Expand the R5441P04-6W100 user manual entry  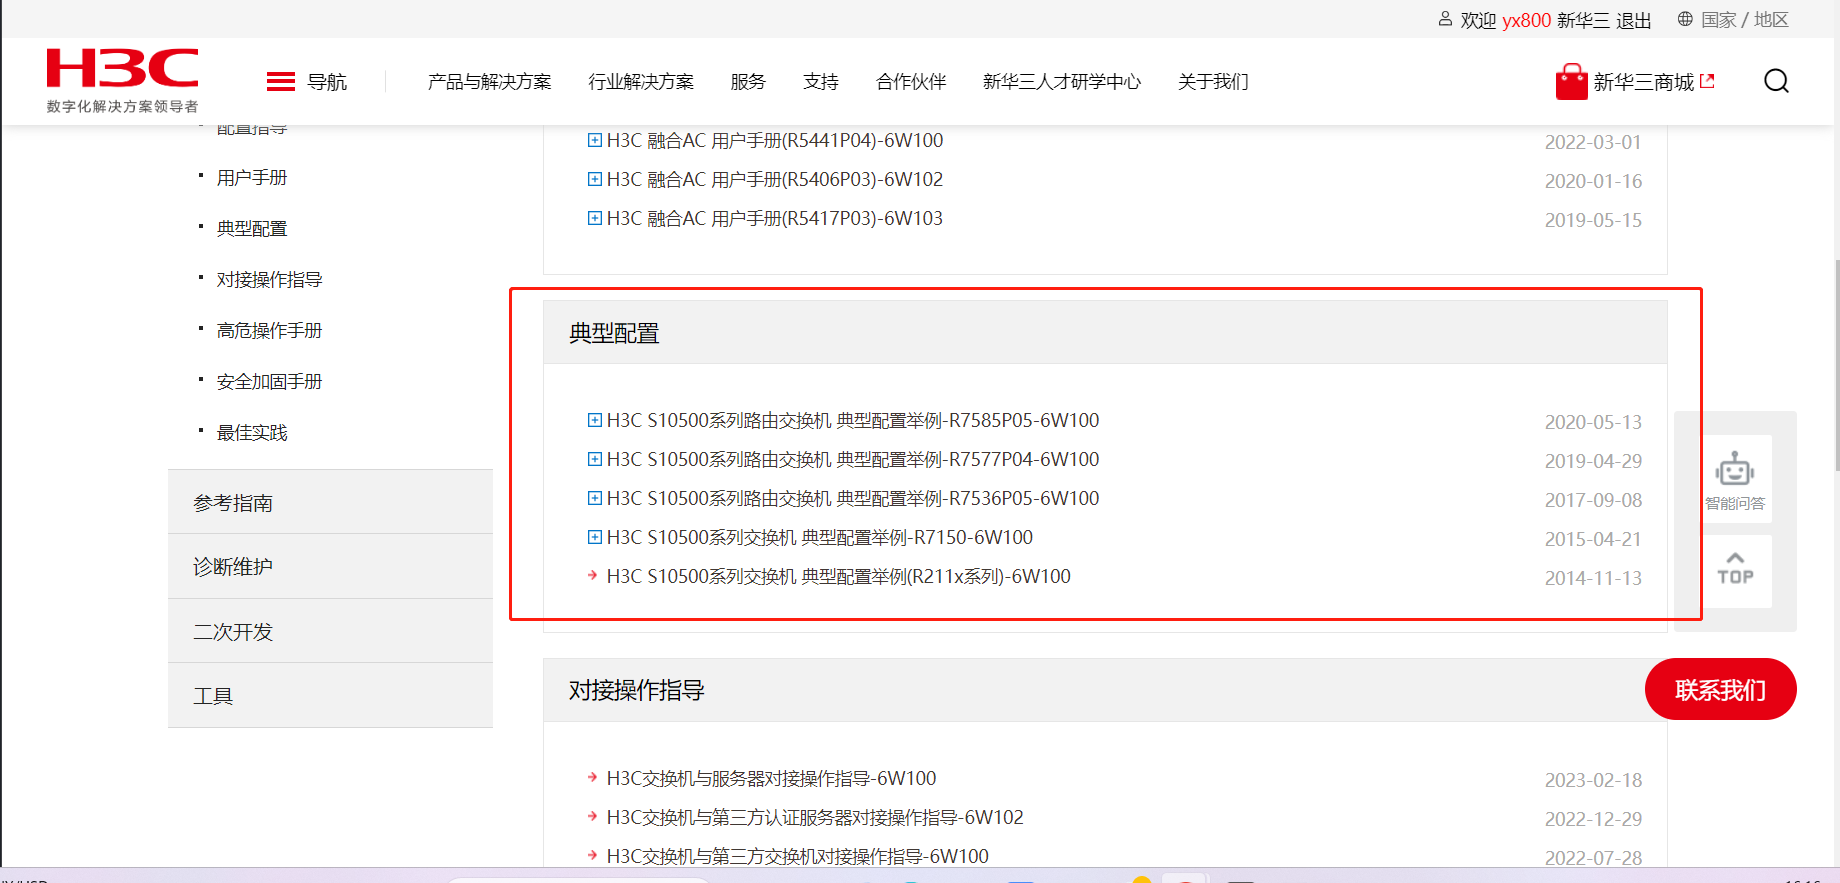[x=595, y=140]
